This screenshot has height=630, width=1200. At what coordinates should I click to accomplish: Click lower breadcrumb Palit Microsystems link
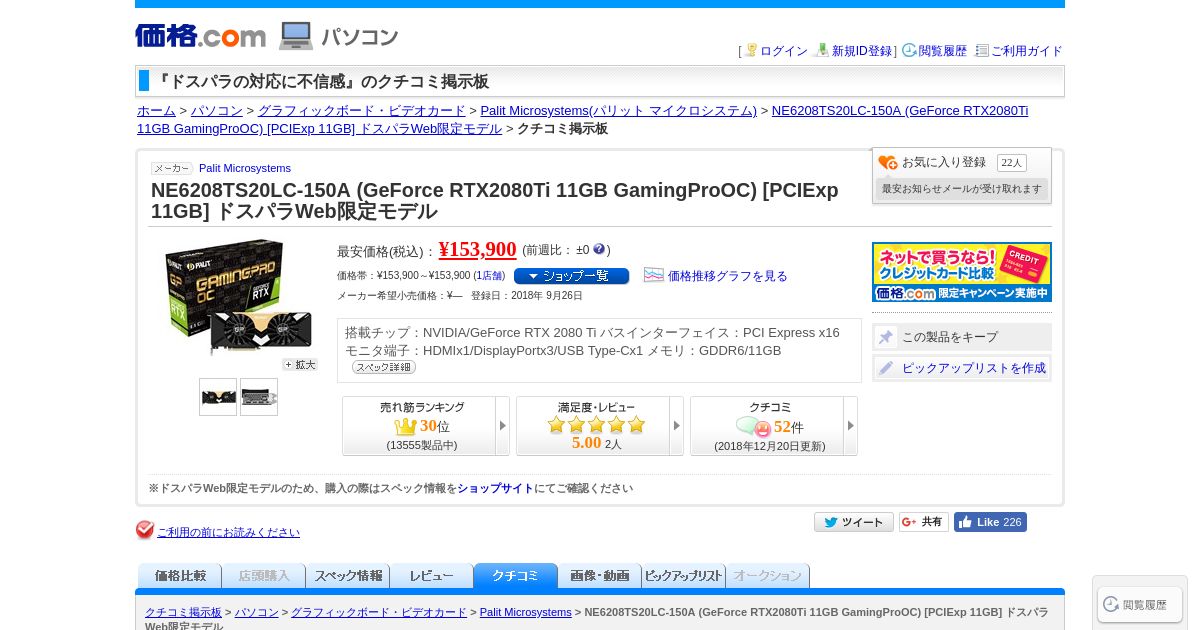(x=526, y=612)
